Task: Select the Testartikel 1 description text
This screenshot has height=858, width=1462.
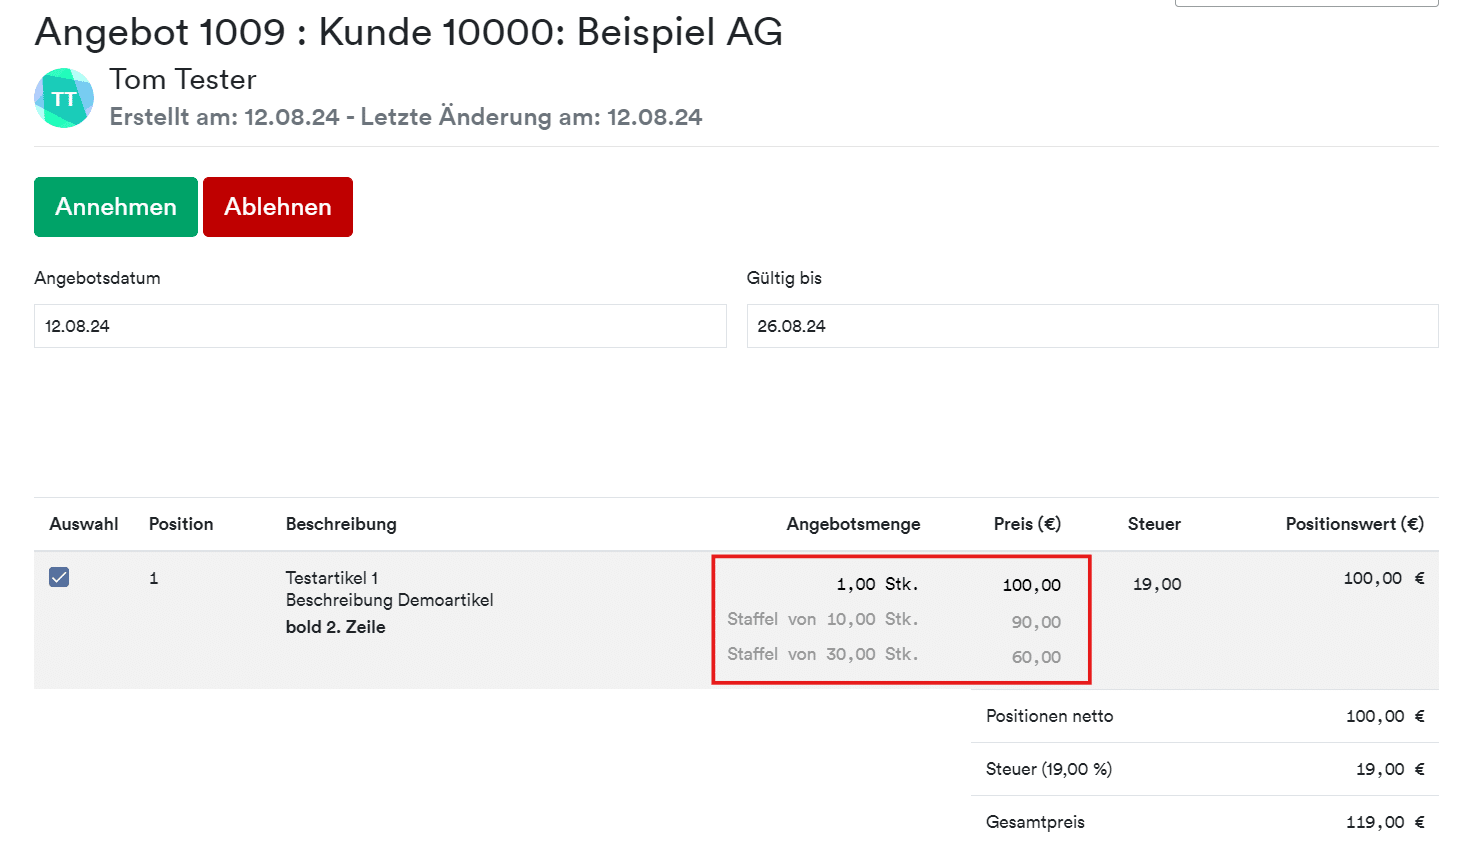Action: [x=332, y=578]
